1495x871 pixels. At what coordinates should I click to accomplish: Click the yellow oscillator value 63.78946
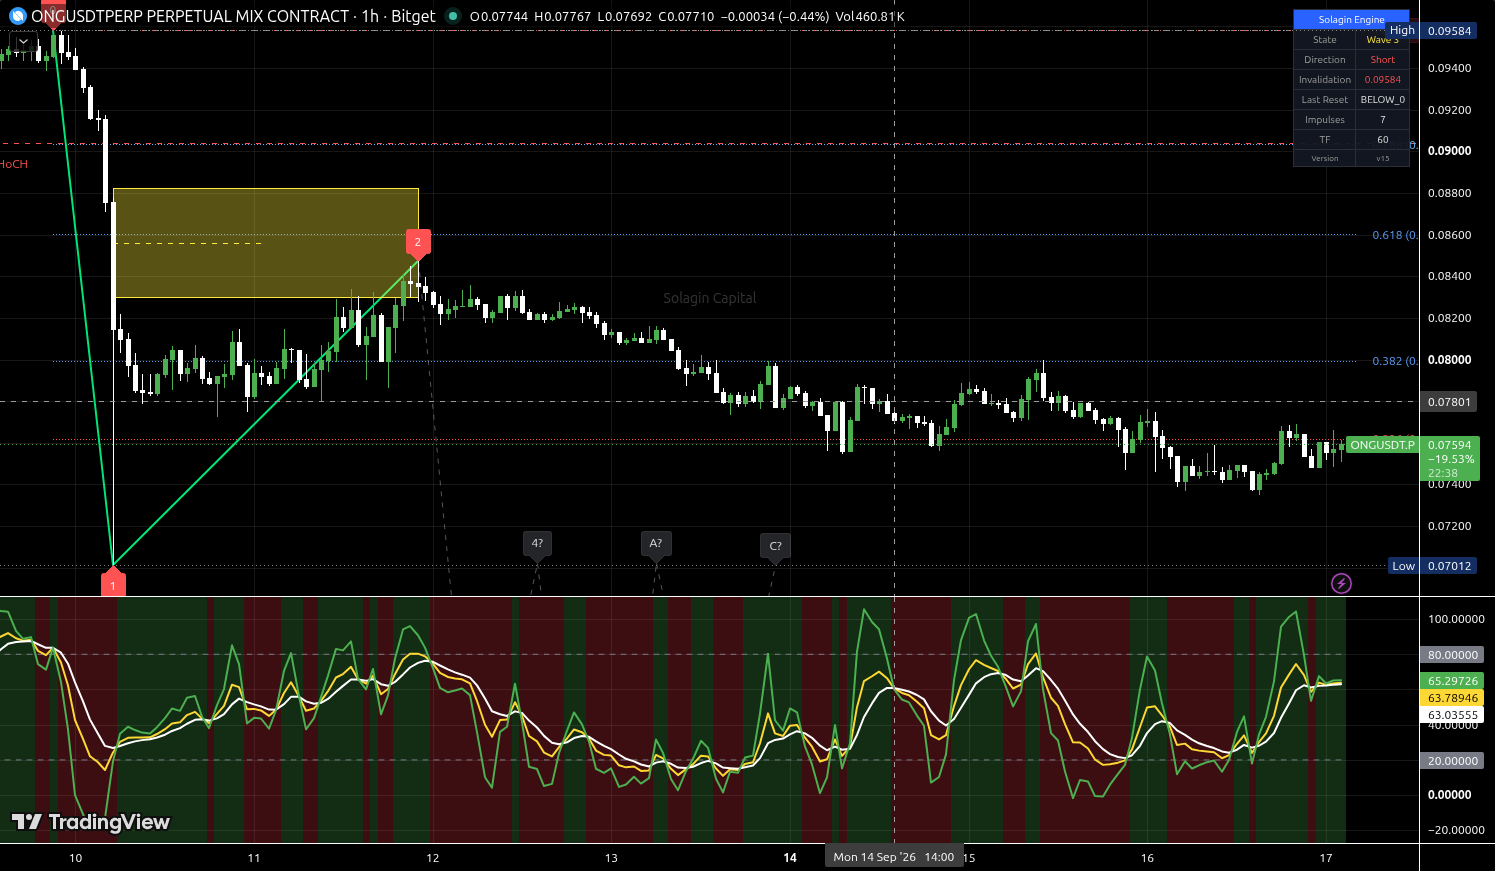point(1452,698)
